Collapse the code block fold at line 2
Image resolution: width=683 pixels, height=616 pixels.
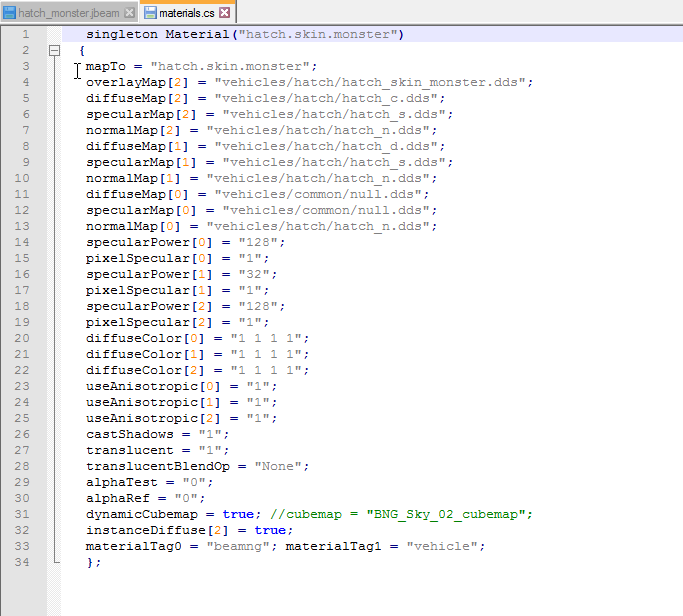54,51
